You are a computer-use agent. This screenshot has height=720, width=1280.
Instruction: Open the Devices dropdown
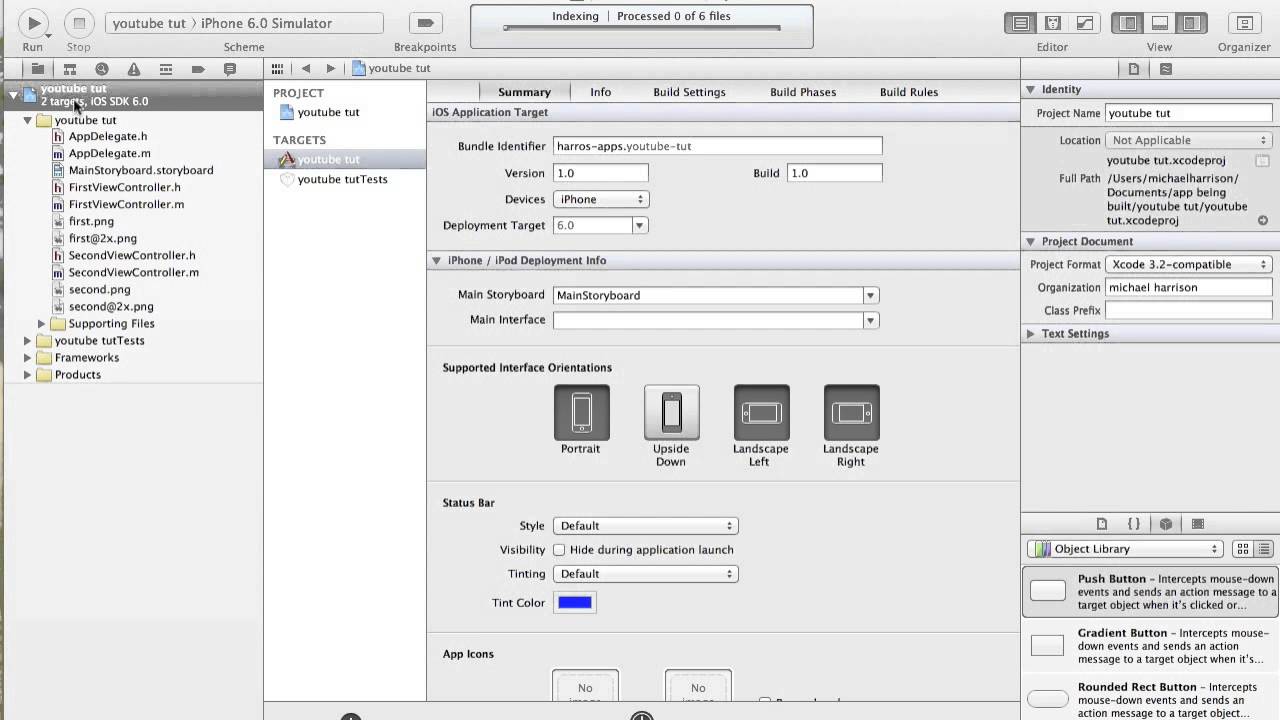[x=601, y=199]
